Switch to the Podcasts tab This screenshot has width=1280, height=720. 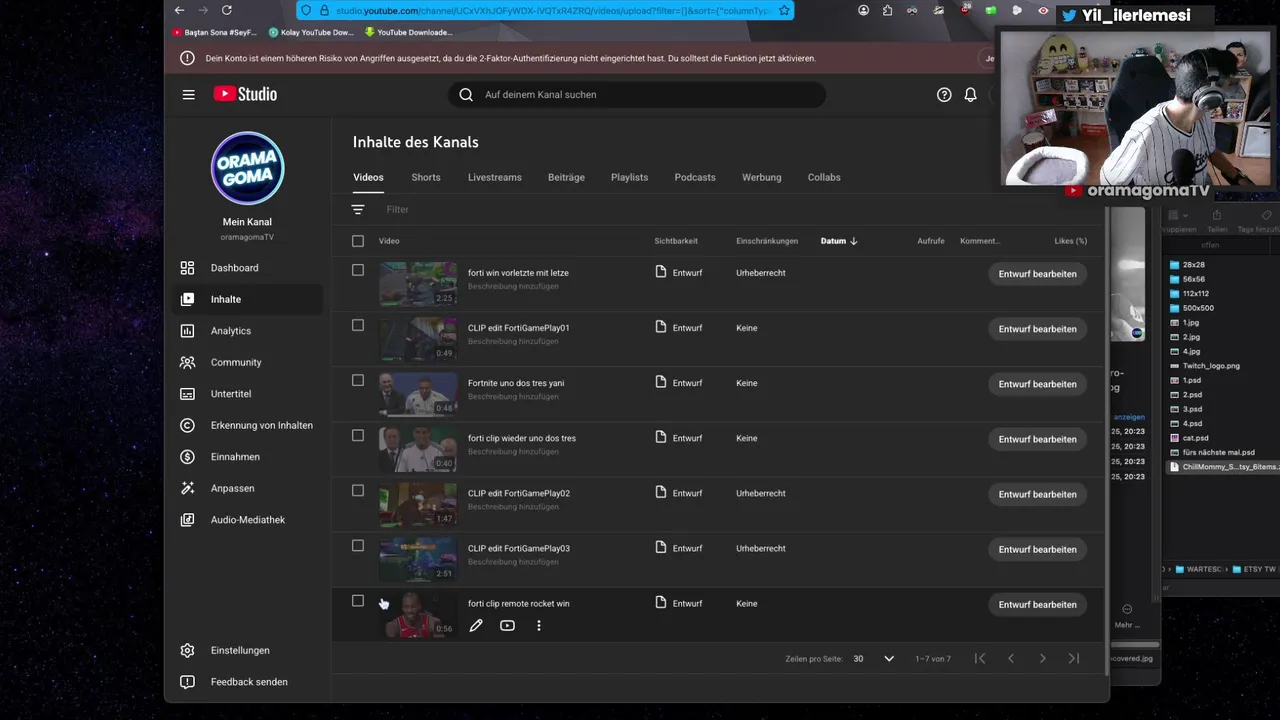click(695, 177)
